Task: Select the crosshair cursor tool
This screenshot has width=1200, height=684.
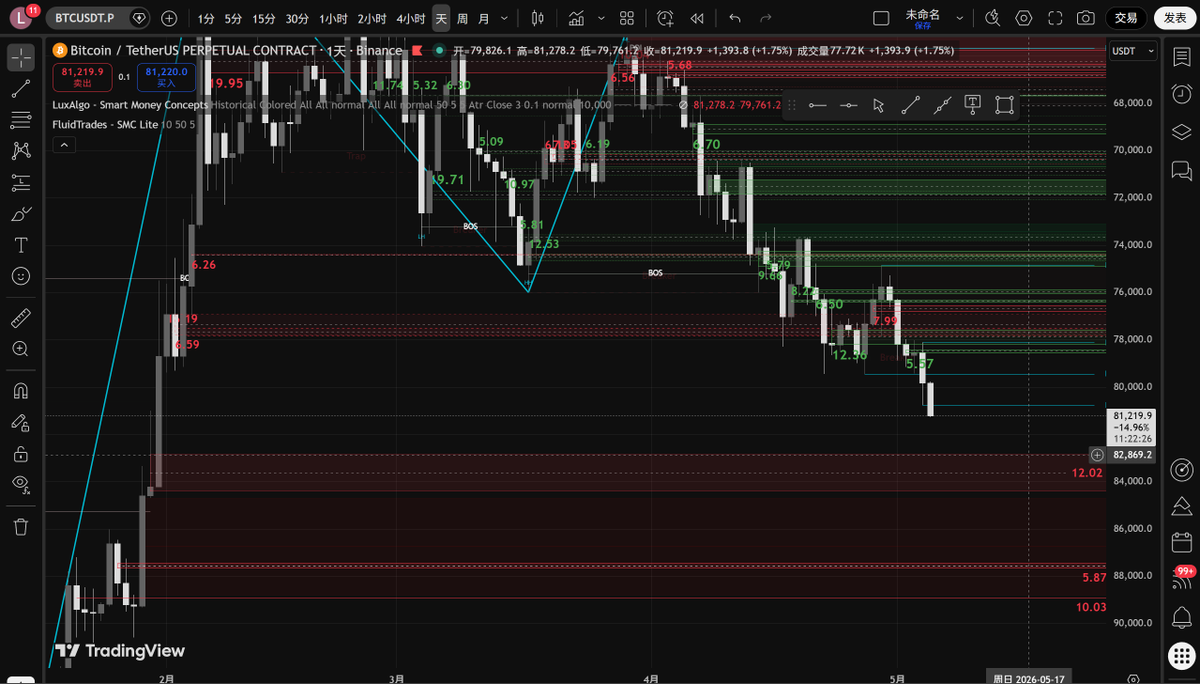Action: (x=20, y=57)
